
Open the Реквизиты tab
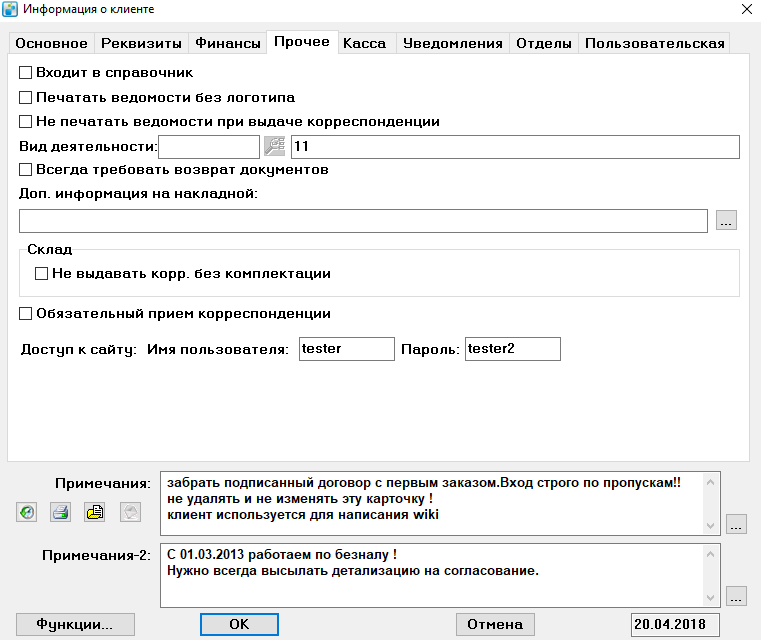(141, 43)
